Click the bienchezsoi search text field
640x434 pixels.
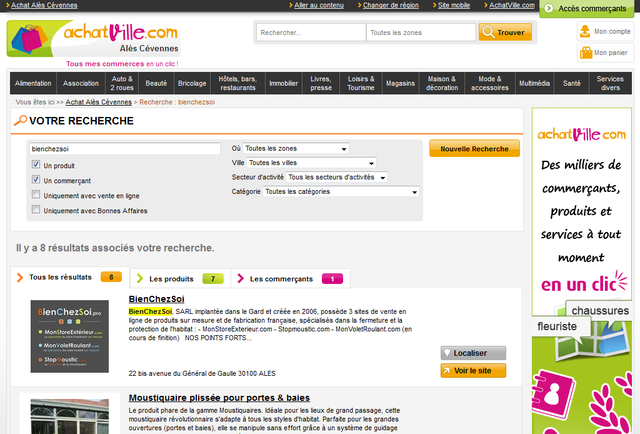(125, 149)
